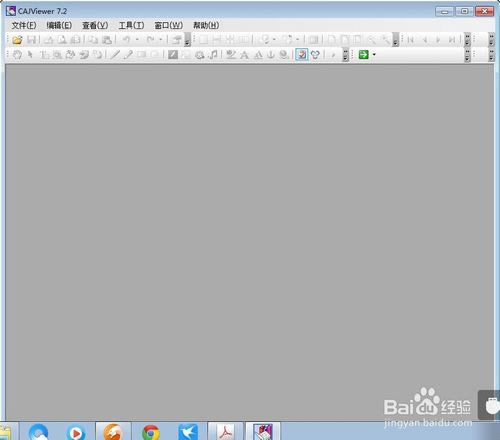
Task: Toggle the highlighted annotation panel button
Action: click(302, 54)
